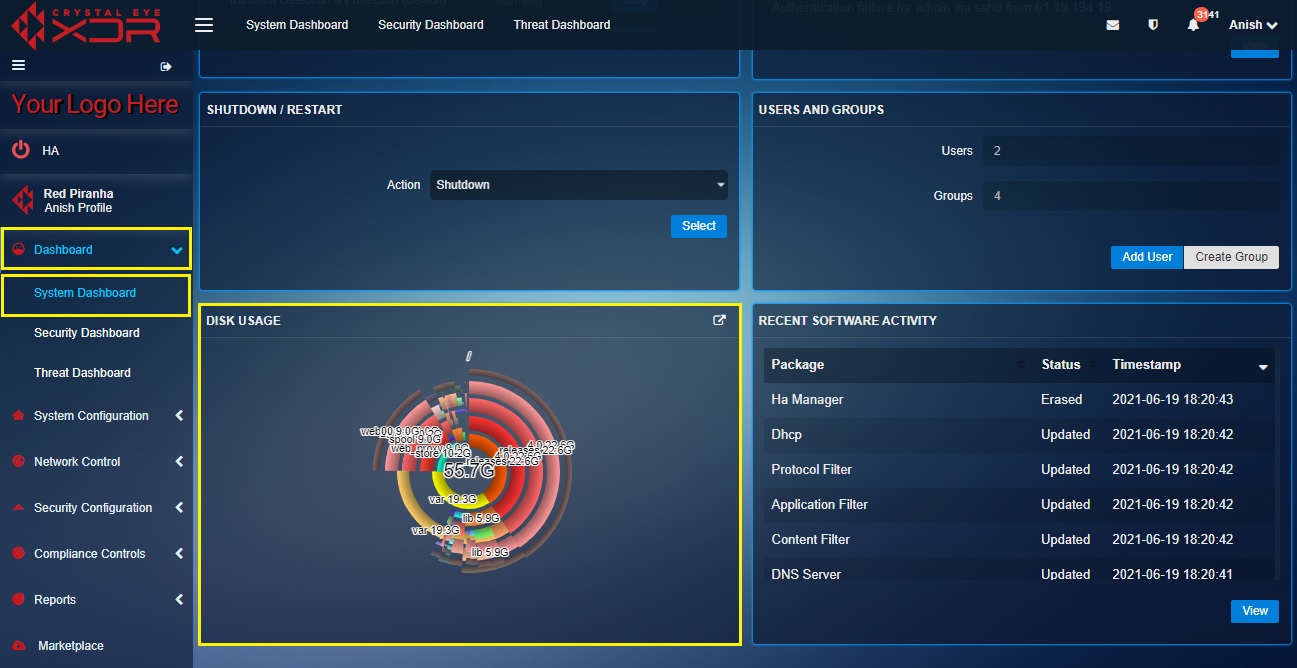Click the Compliance Controls sidebar icon
The width and height of the screenshot is (1297, 668).
click(18, 554)
